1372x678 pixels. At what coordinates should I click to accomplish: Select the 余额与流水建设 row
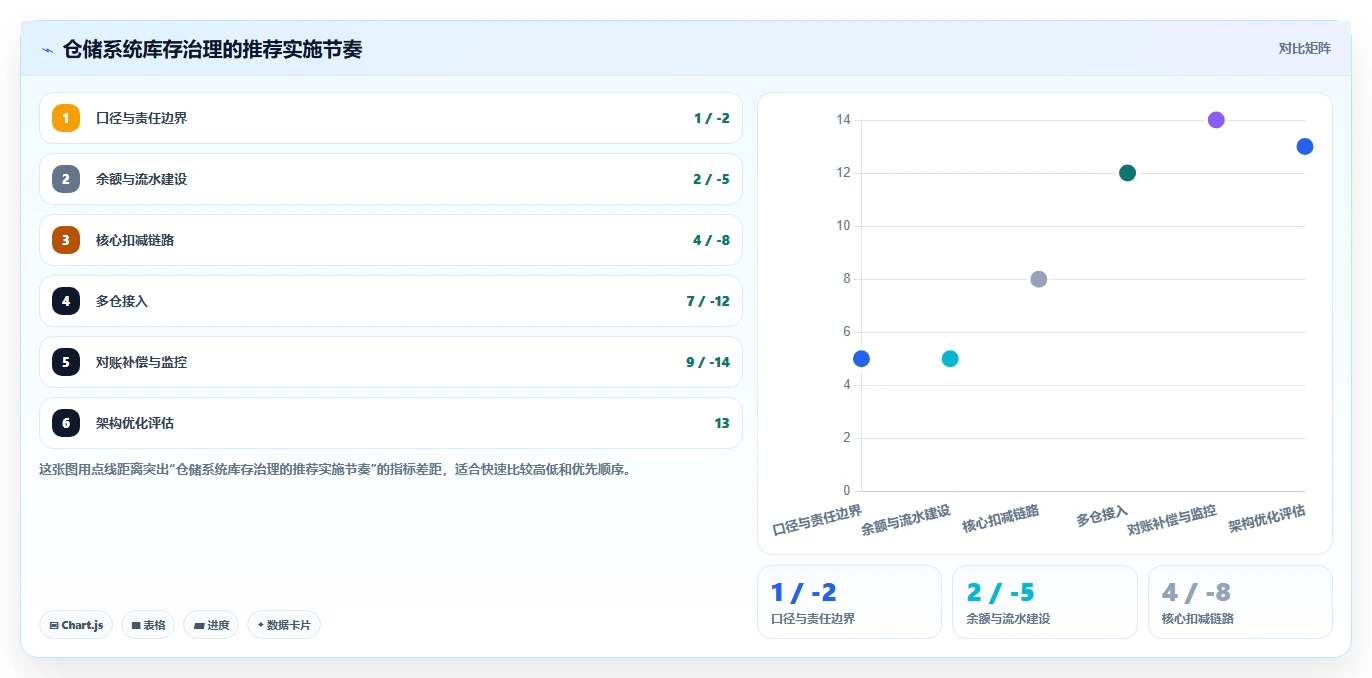[x=391, y=179]
